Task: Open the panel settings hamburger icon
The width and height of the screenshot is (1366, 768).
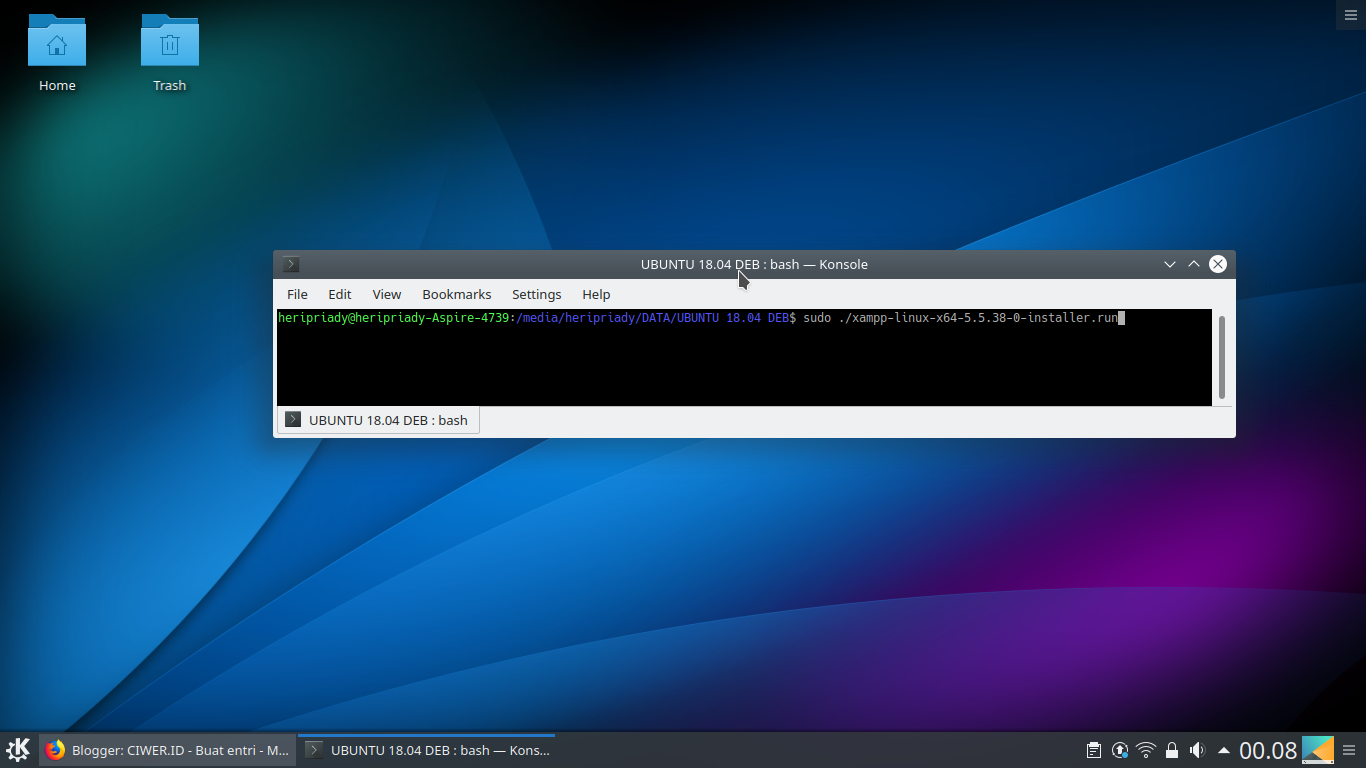Action: point(1350,750)
